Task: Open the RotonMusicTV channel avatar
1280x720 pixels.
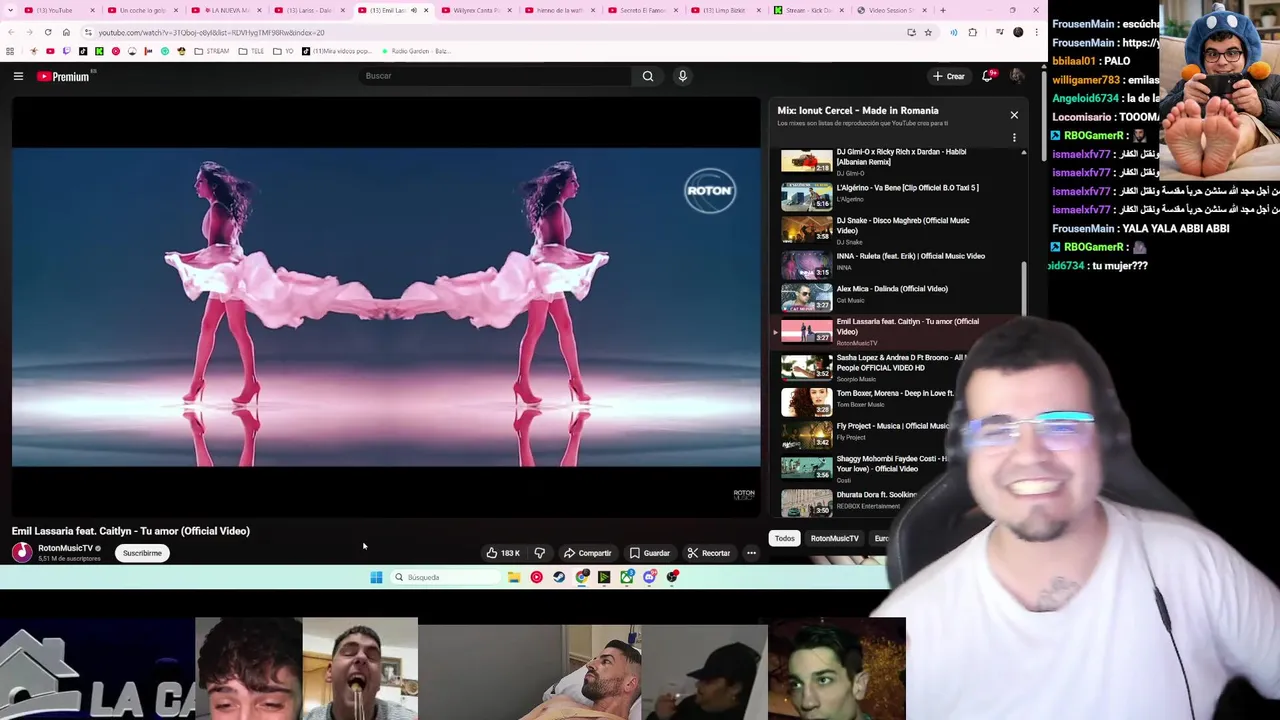Action: click(22, 552)
